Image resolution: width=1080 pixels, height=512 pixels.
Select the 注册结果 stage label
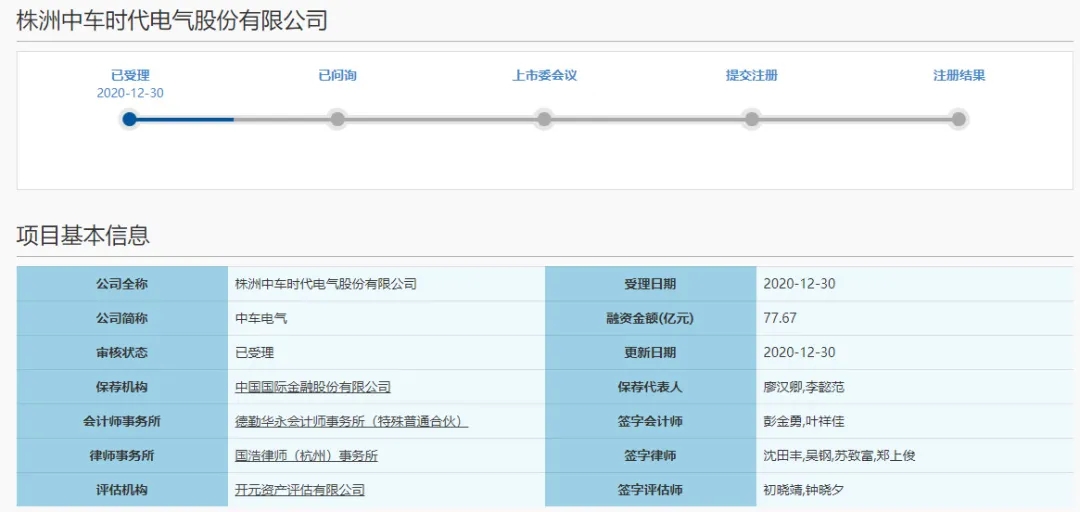tap(959, 76)
